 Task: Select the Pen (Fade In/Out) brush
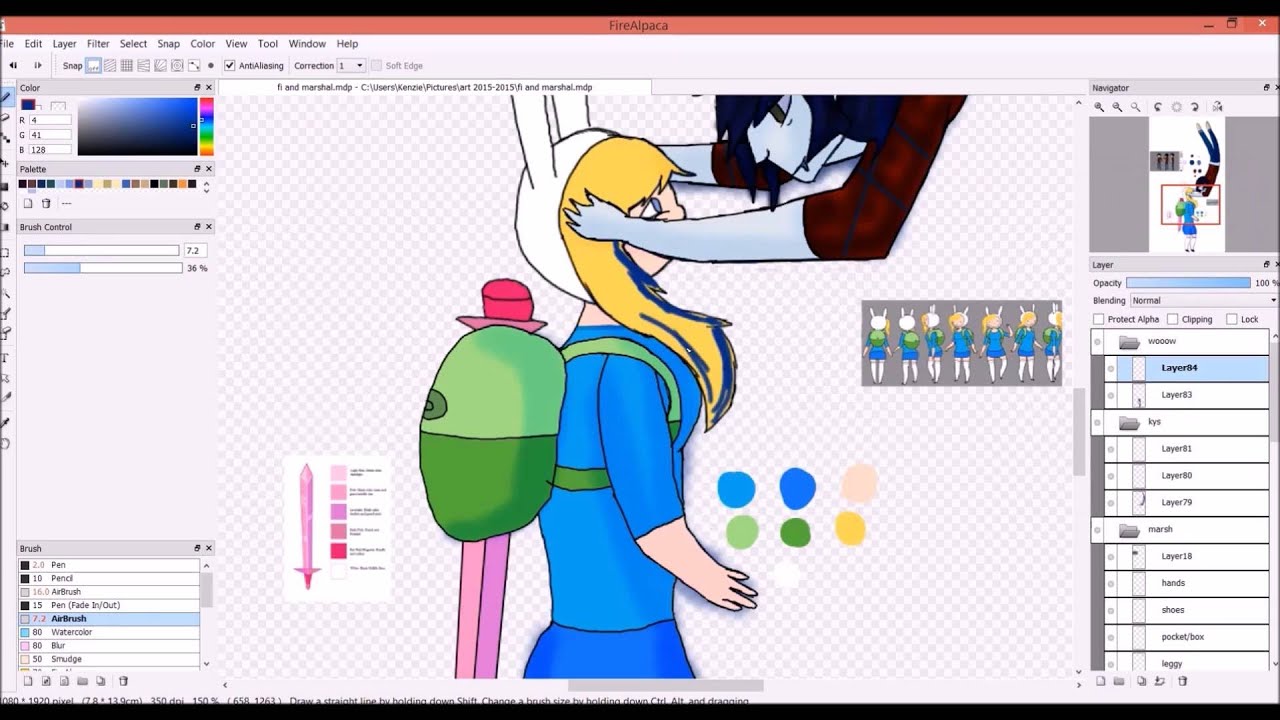(x=109, y=605)
